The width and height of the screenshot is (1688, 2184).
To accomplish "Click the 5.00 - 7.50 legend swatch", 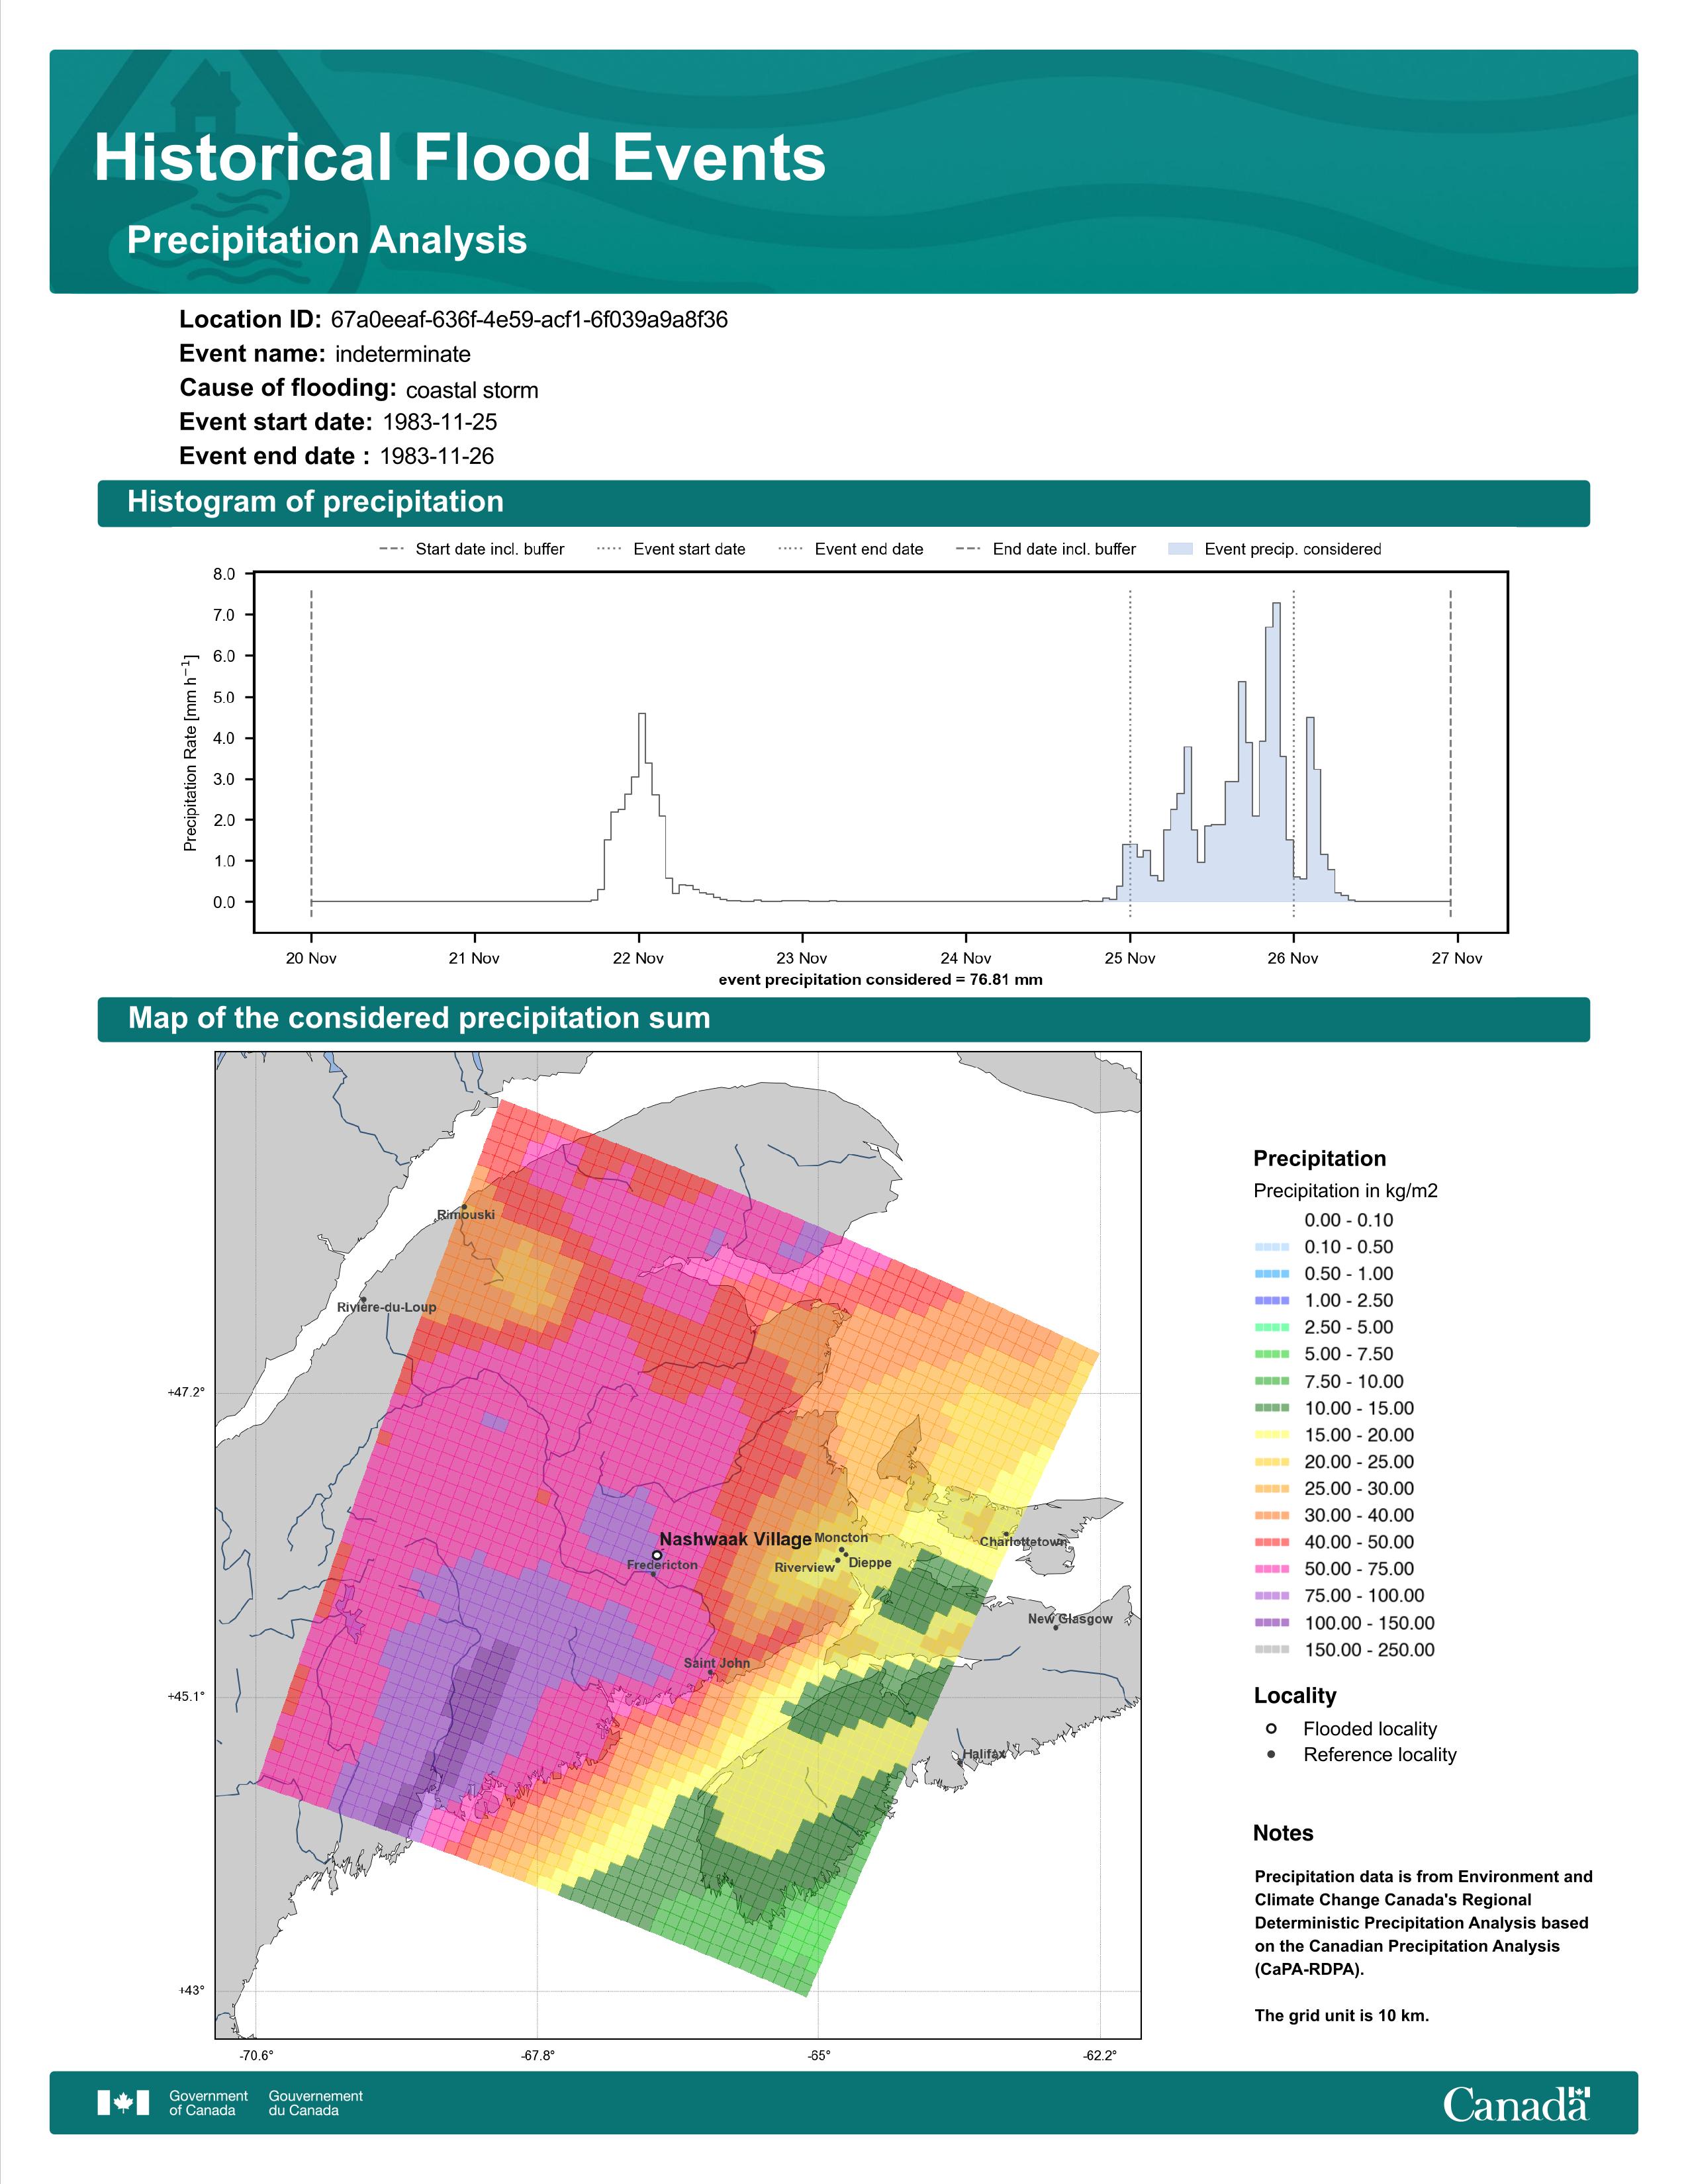I will click(x=1272, y=1354).
